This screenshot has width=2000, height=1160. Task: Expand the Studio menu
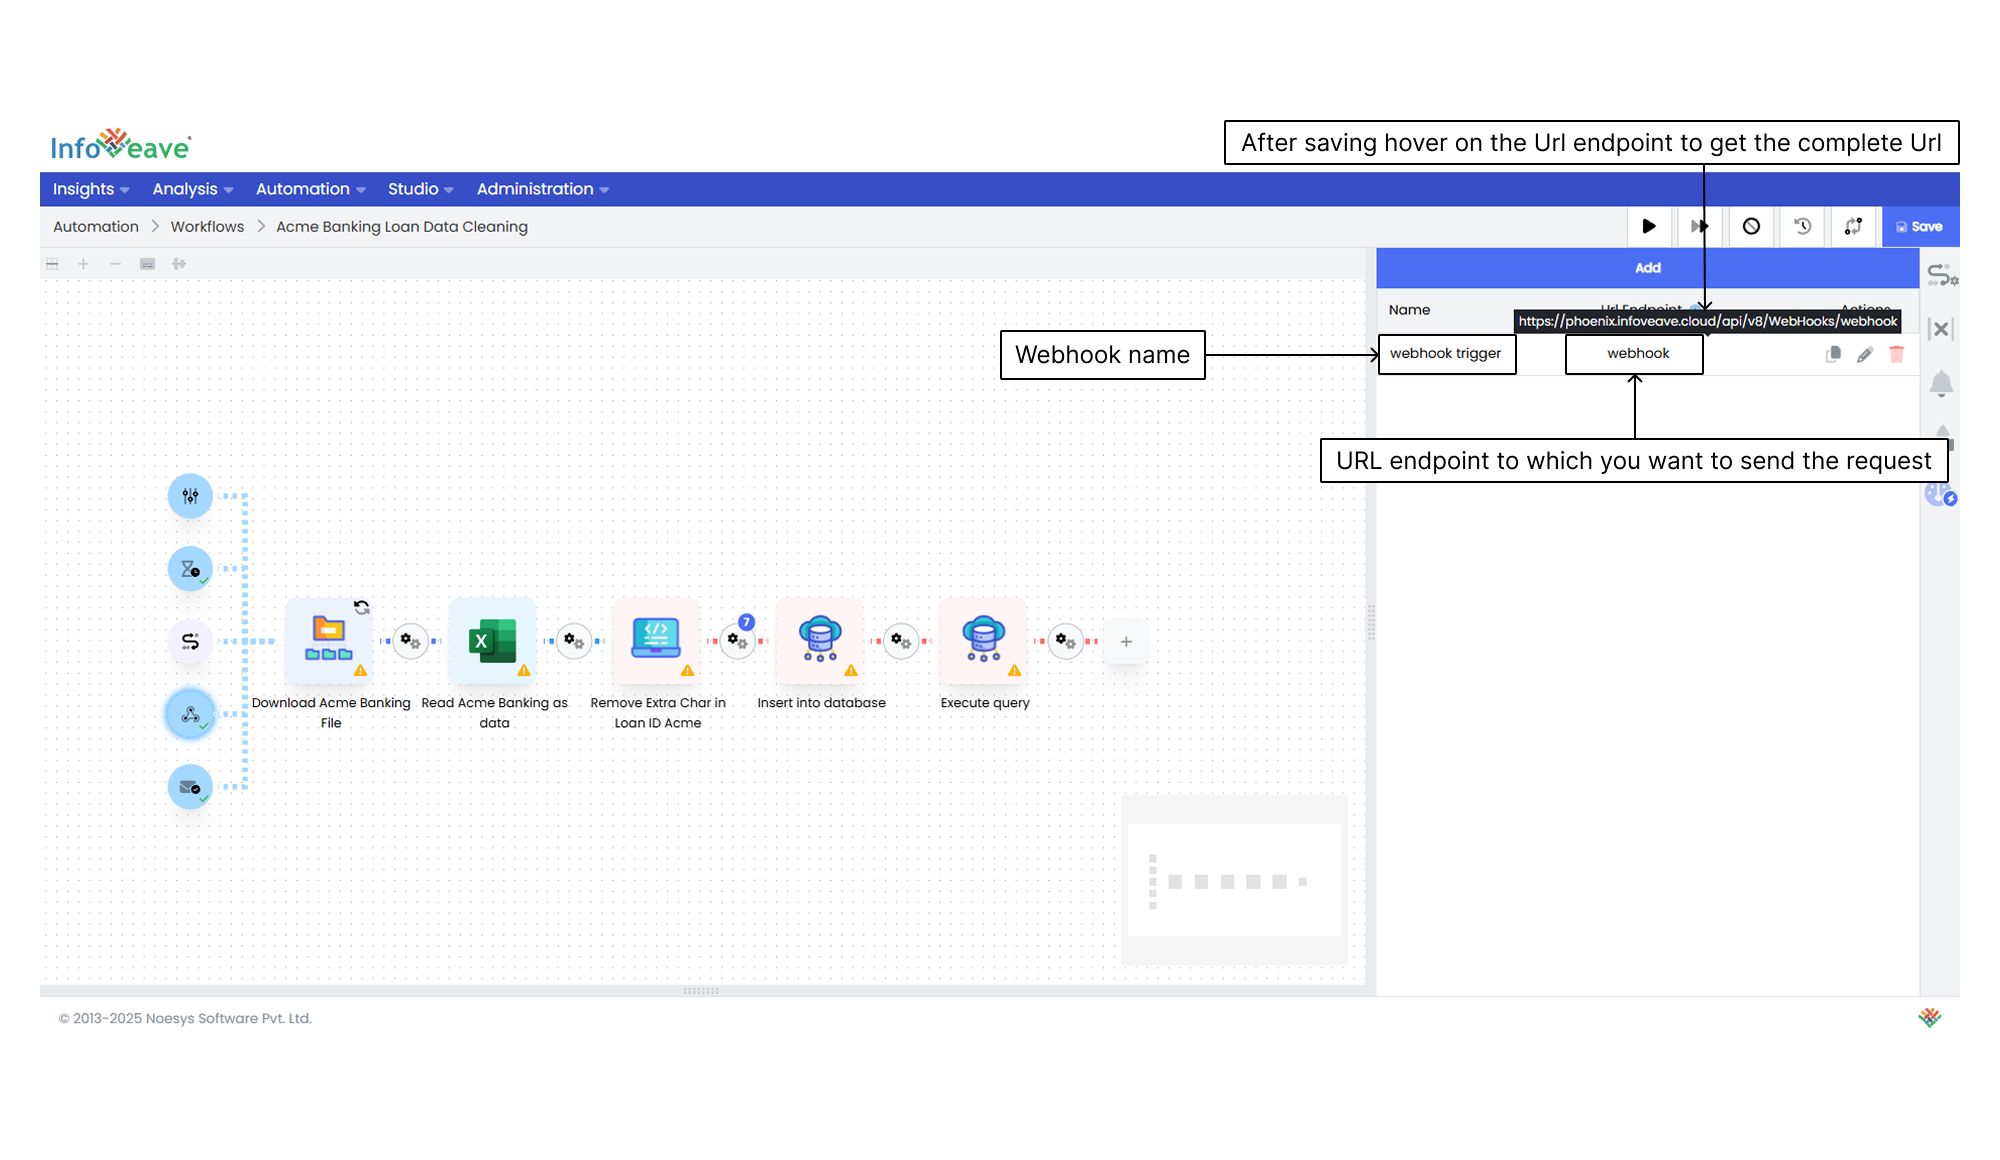(421, 189)
